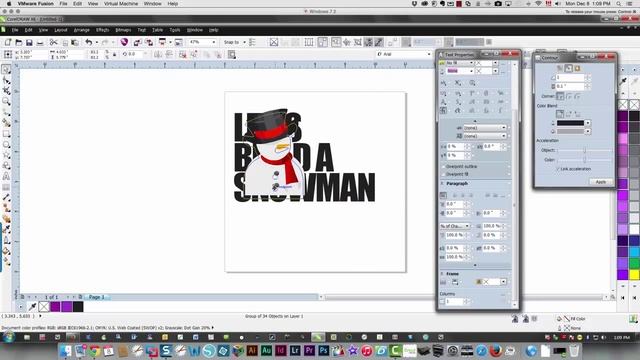Click the New document icon
Image resolution: width=640 pixels, height=360 pixels.
tap(8, 42)
